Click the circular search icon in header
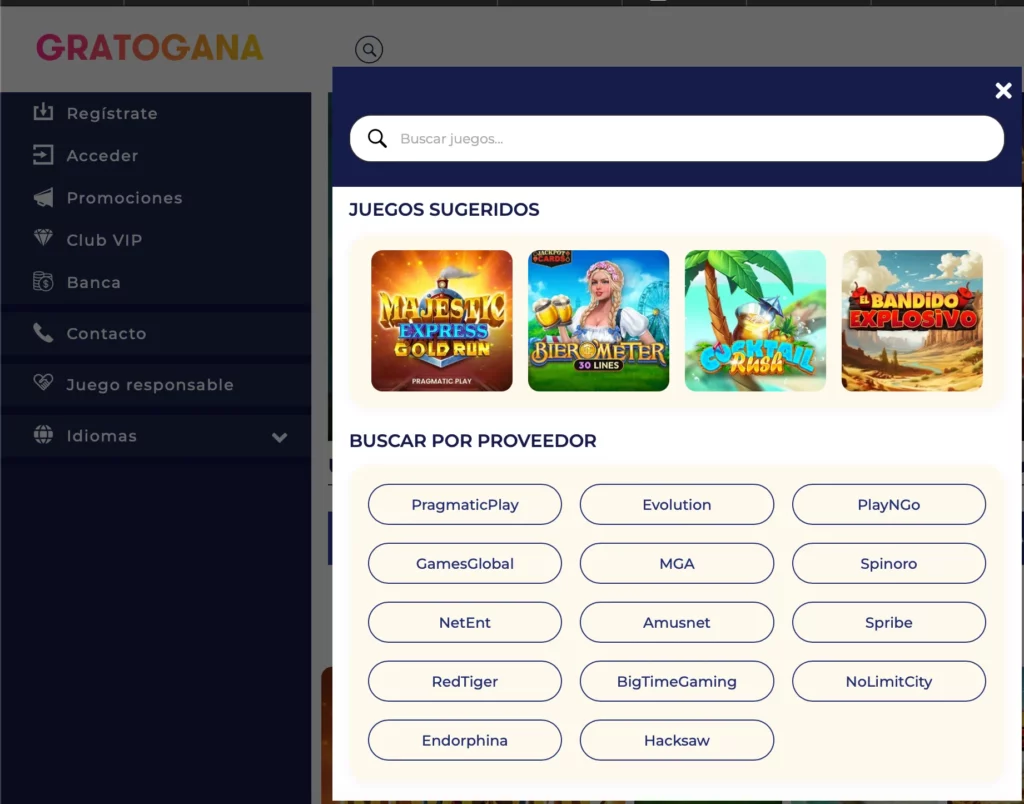 coord(369,49)
